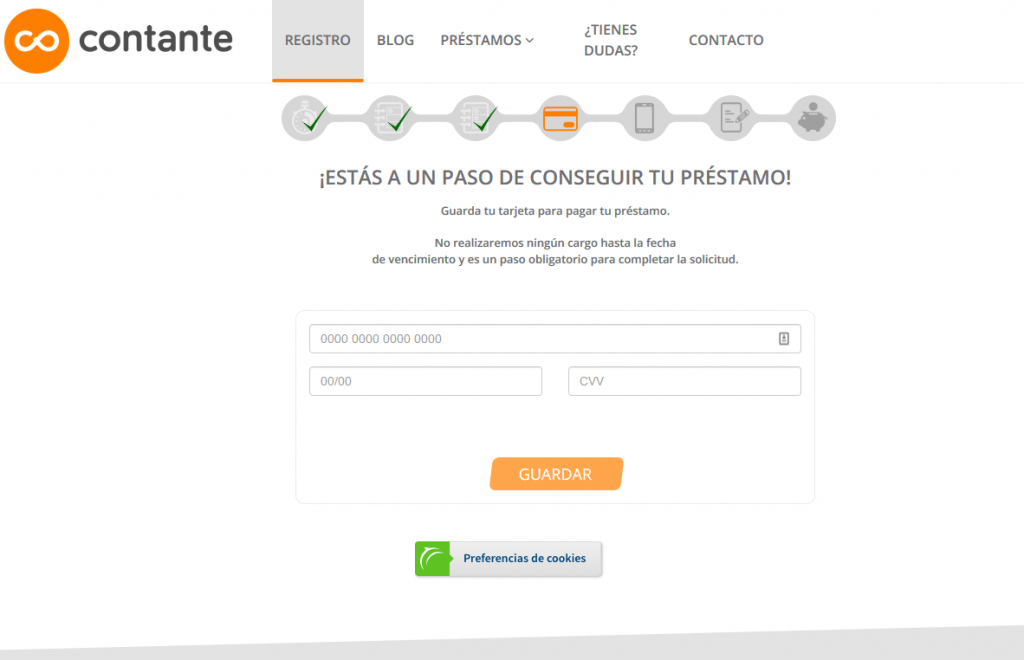Select the second completed form step icon
Image resolution: width=1024 pixels, height=660 pixels.
tap(390, 118)
